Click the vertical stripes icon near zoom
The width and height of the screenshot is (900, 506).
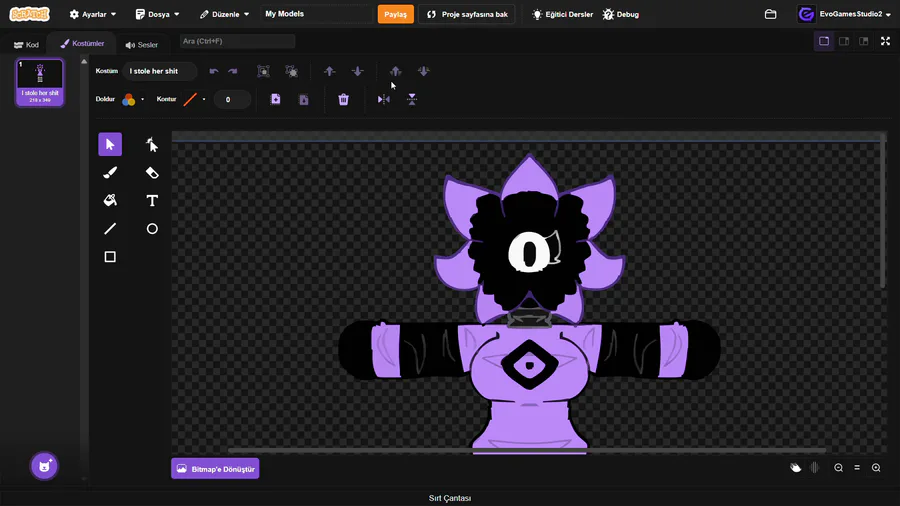pos(814,468)
